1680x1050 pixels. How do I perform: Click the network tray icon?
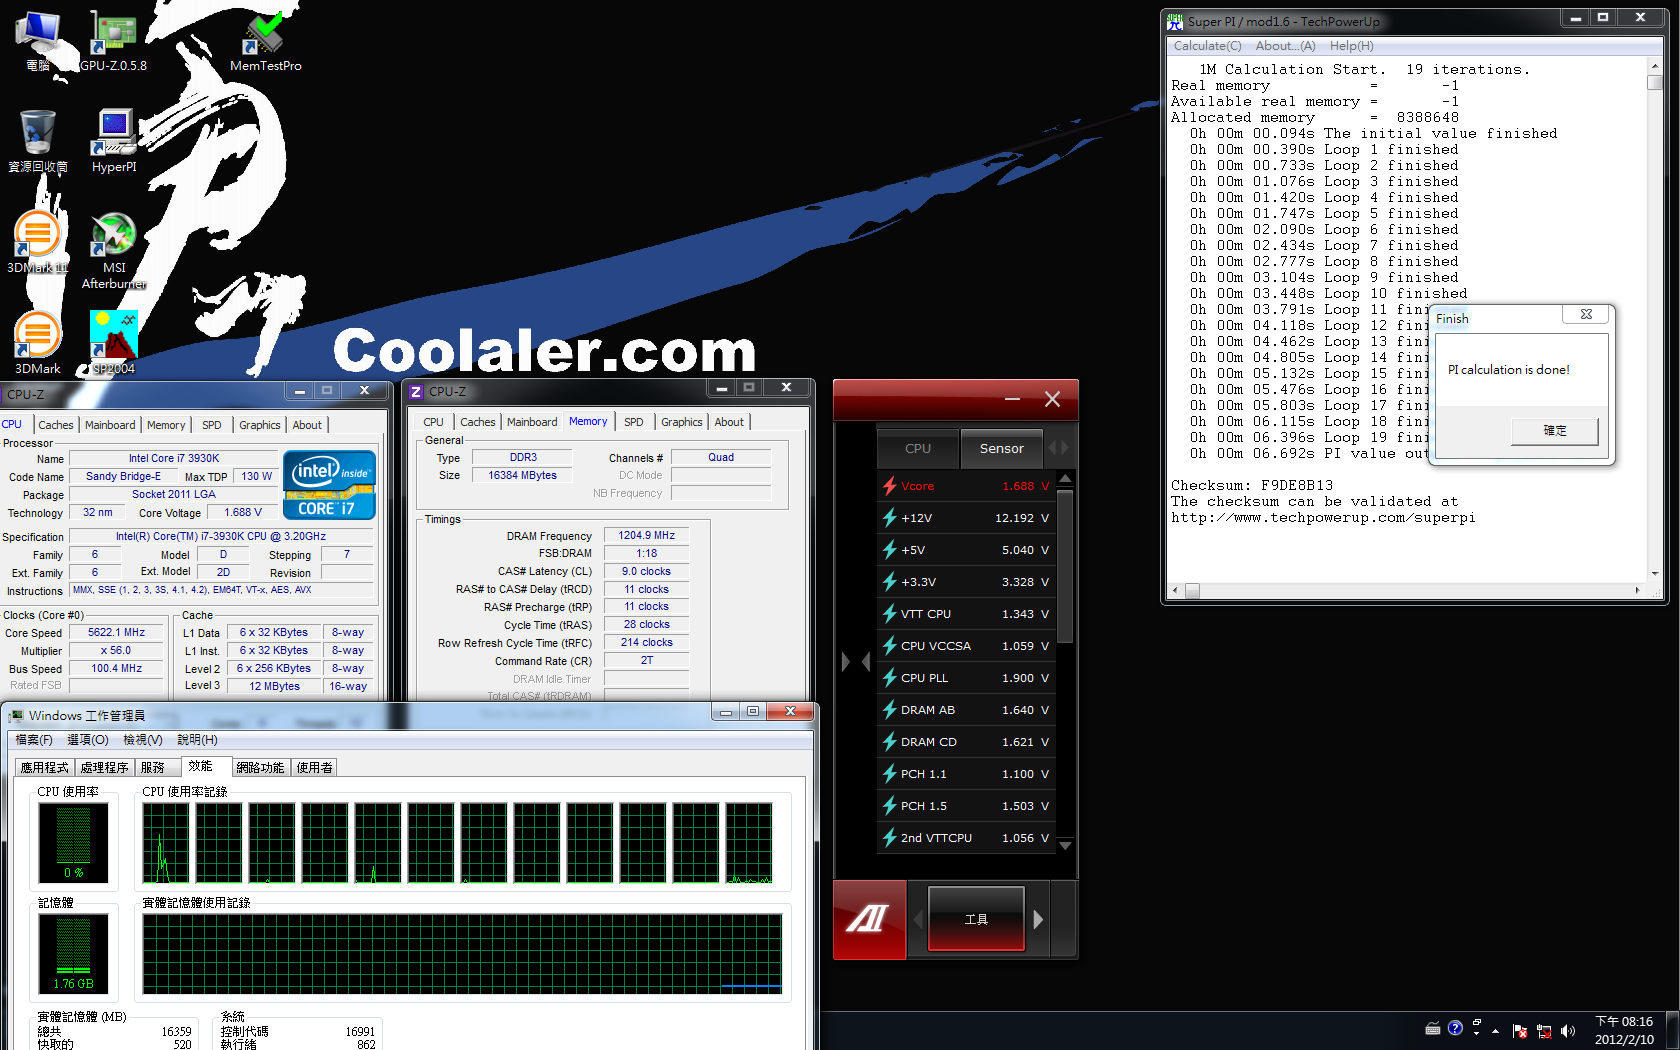1544,1031
